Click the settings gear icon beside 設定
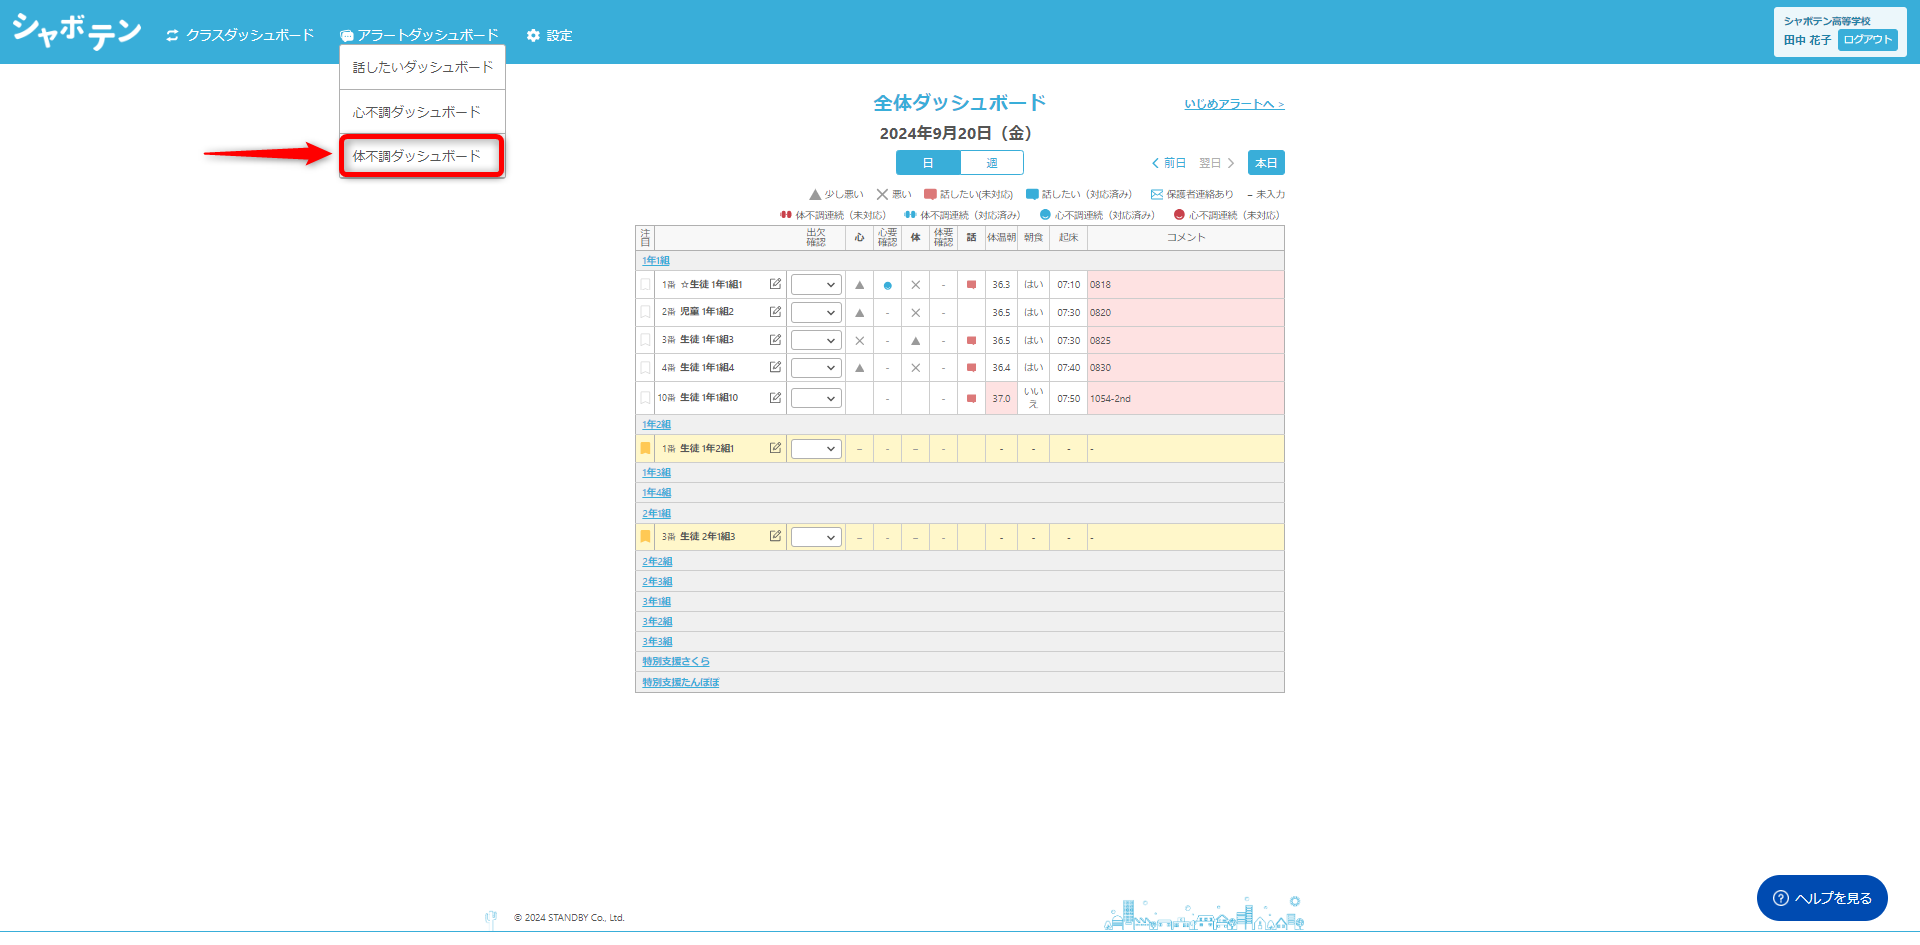This screenshot has width=1920, height=945. tap(533, 35)
